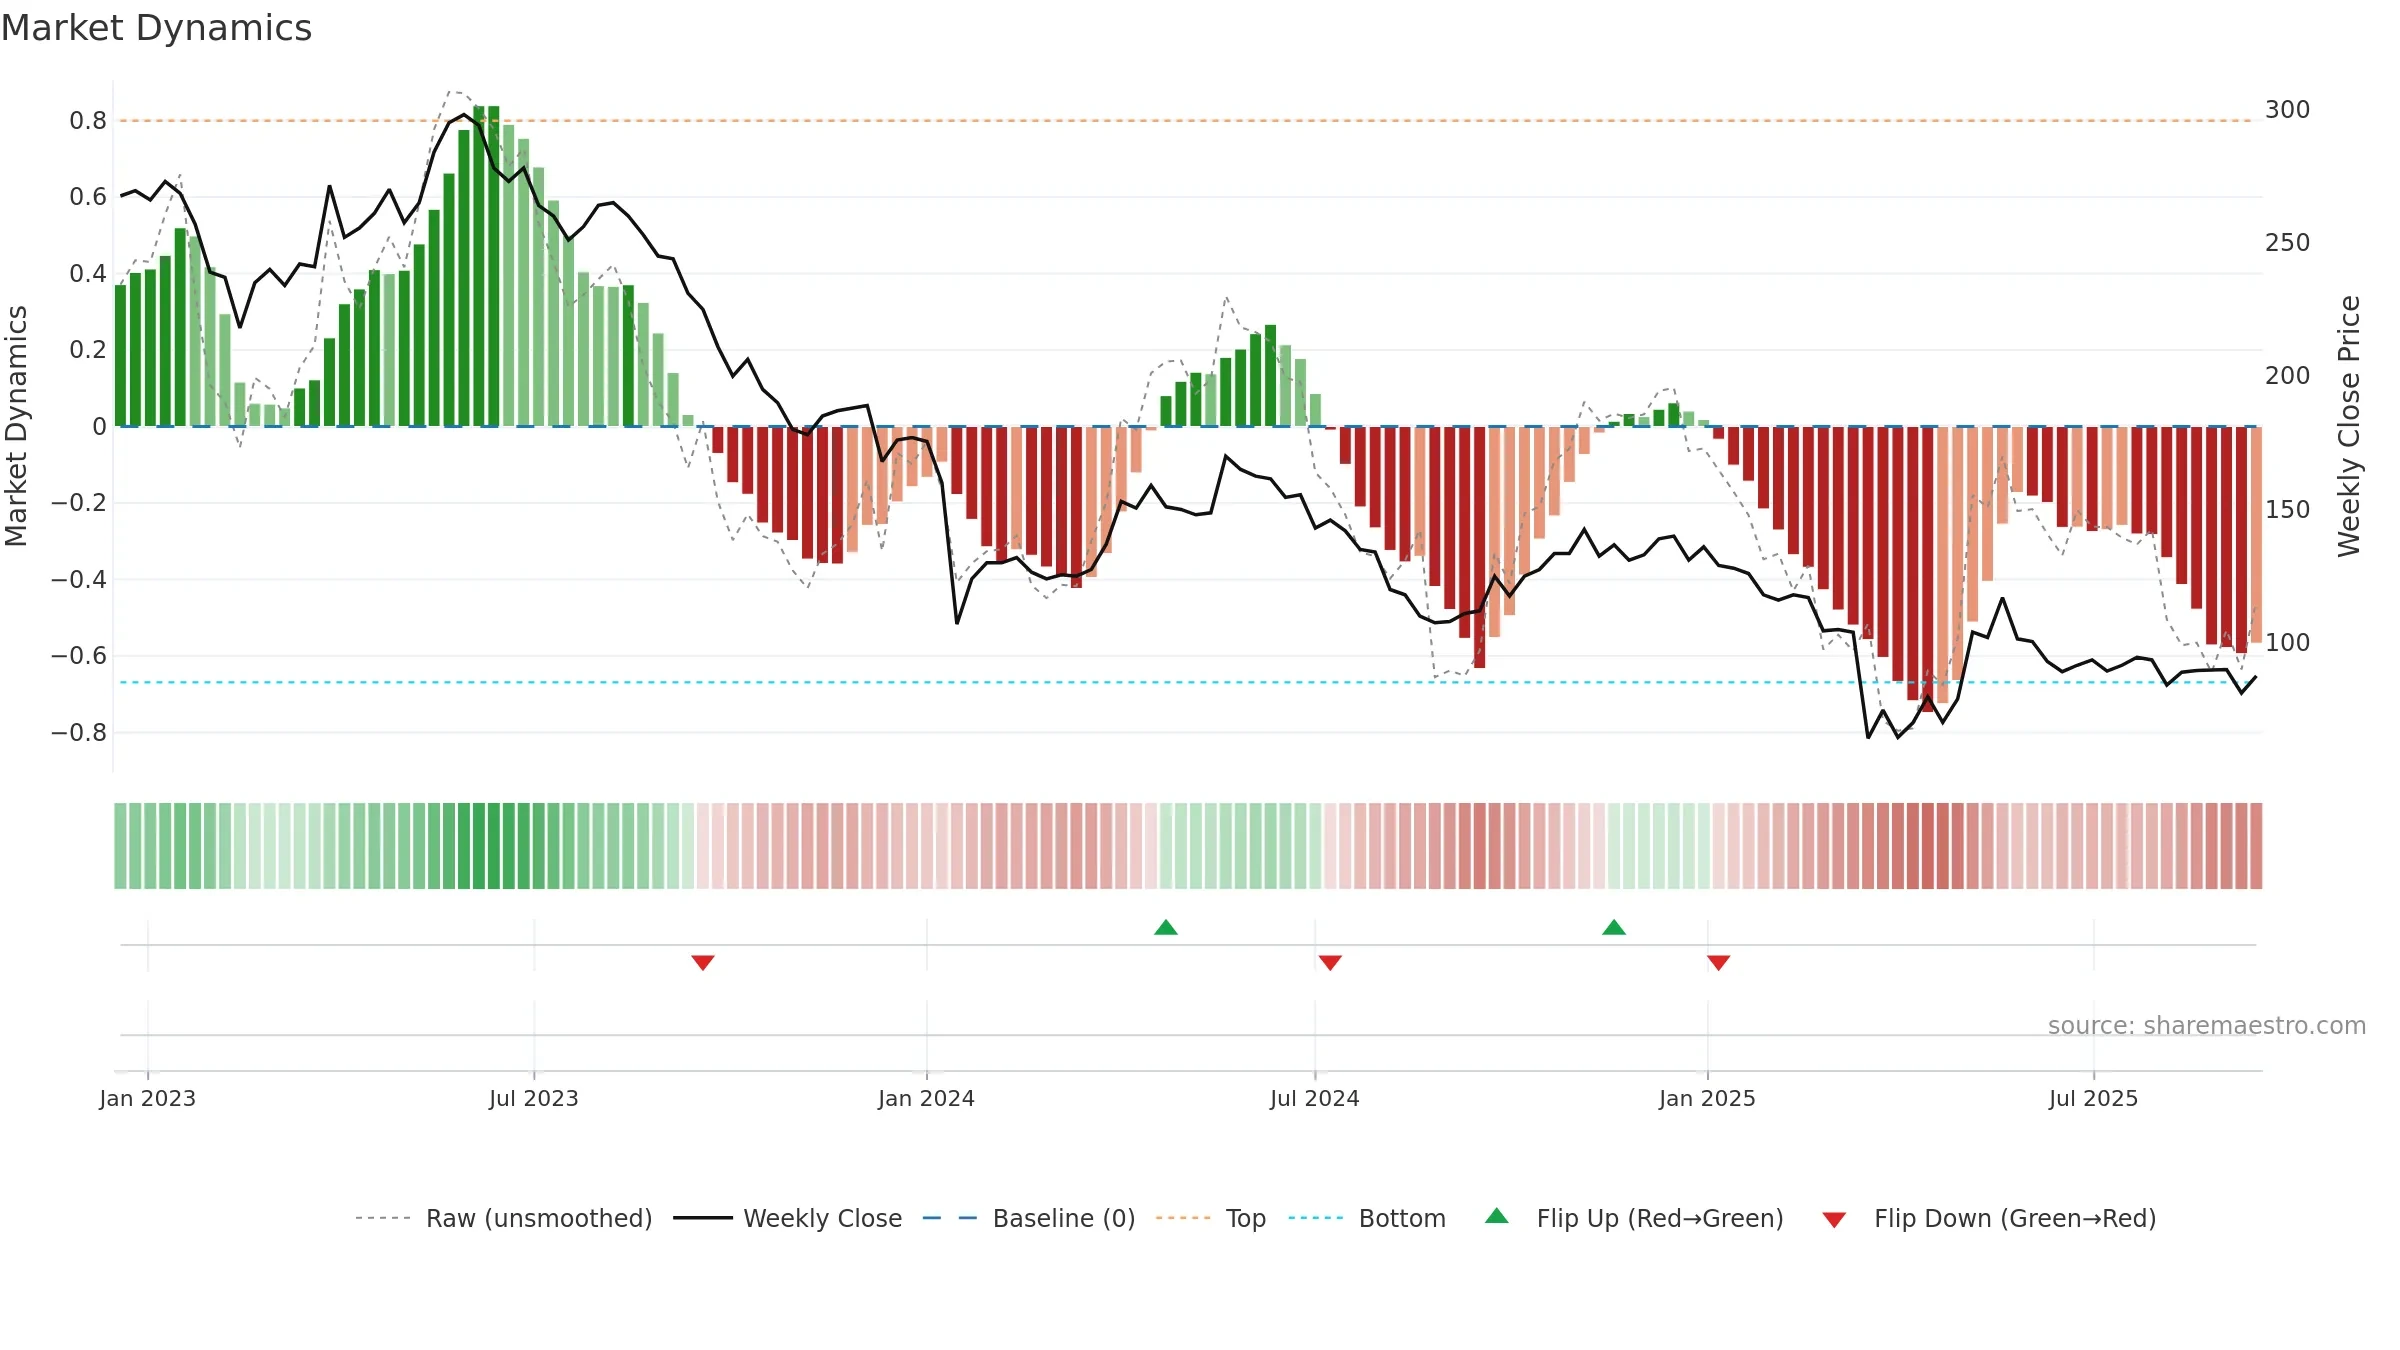Viewport: 2400px width, 1350px height.
Task: Toggle Flip Up (Red→Green) legend entry
Action: (x=1634, y=1218)
